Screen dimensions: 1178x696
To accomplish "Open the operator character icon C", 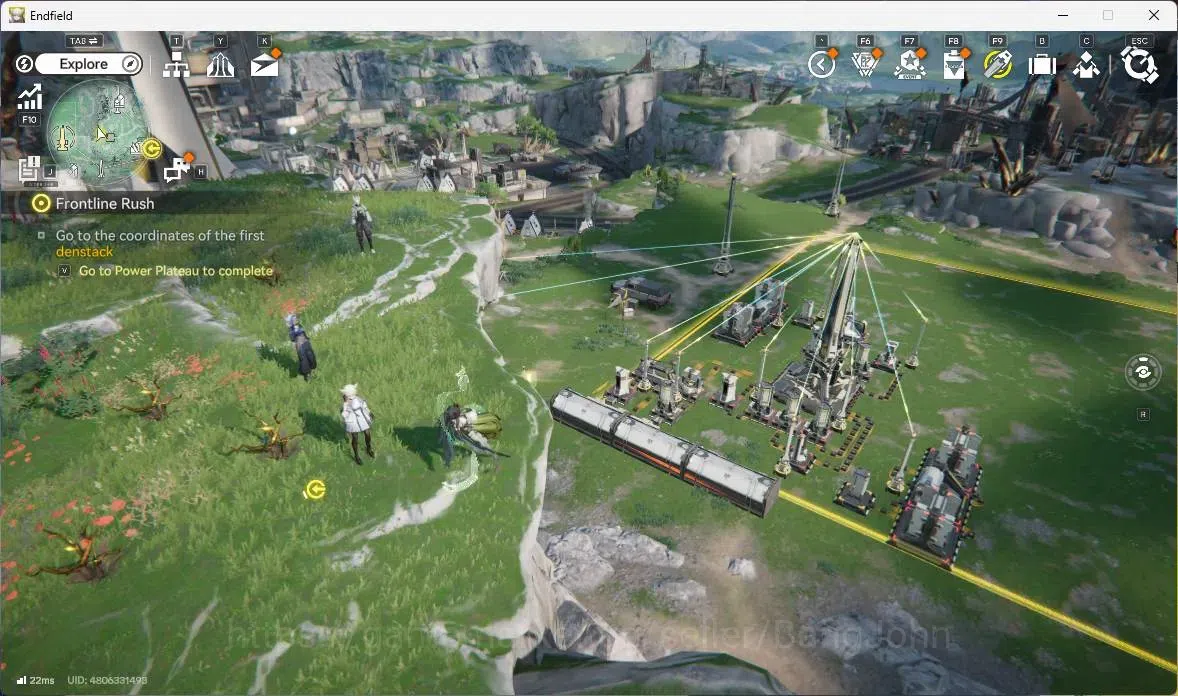I will click(x=1086, y=65).
